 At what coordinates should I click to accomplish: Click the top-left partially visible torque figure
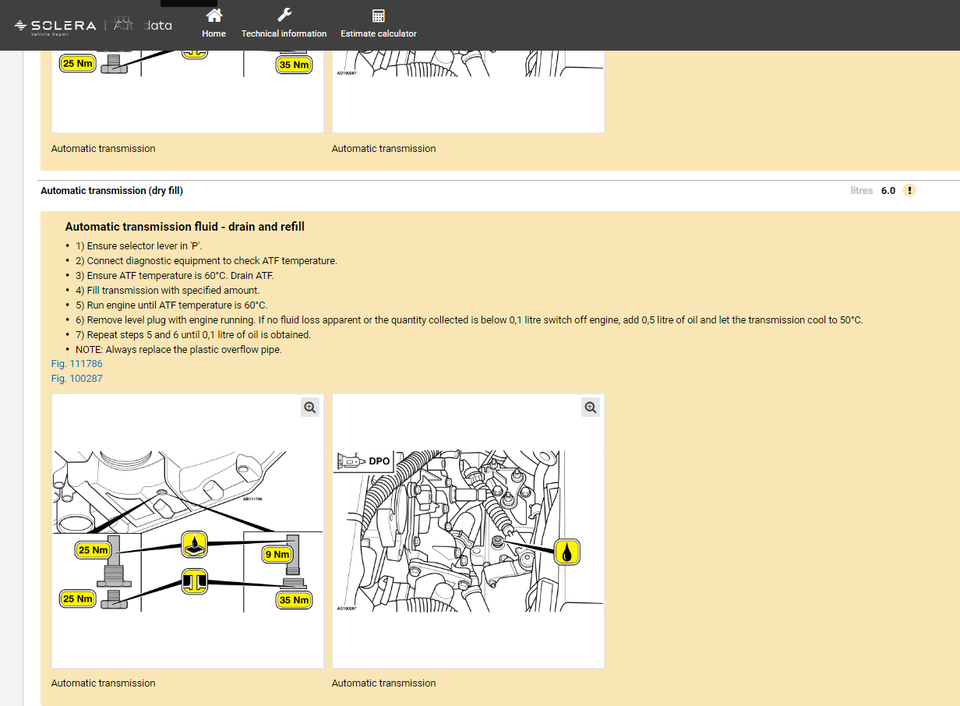coord(188,92)
